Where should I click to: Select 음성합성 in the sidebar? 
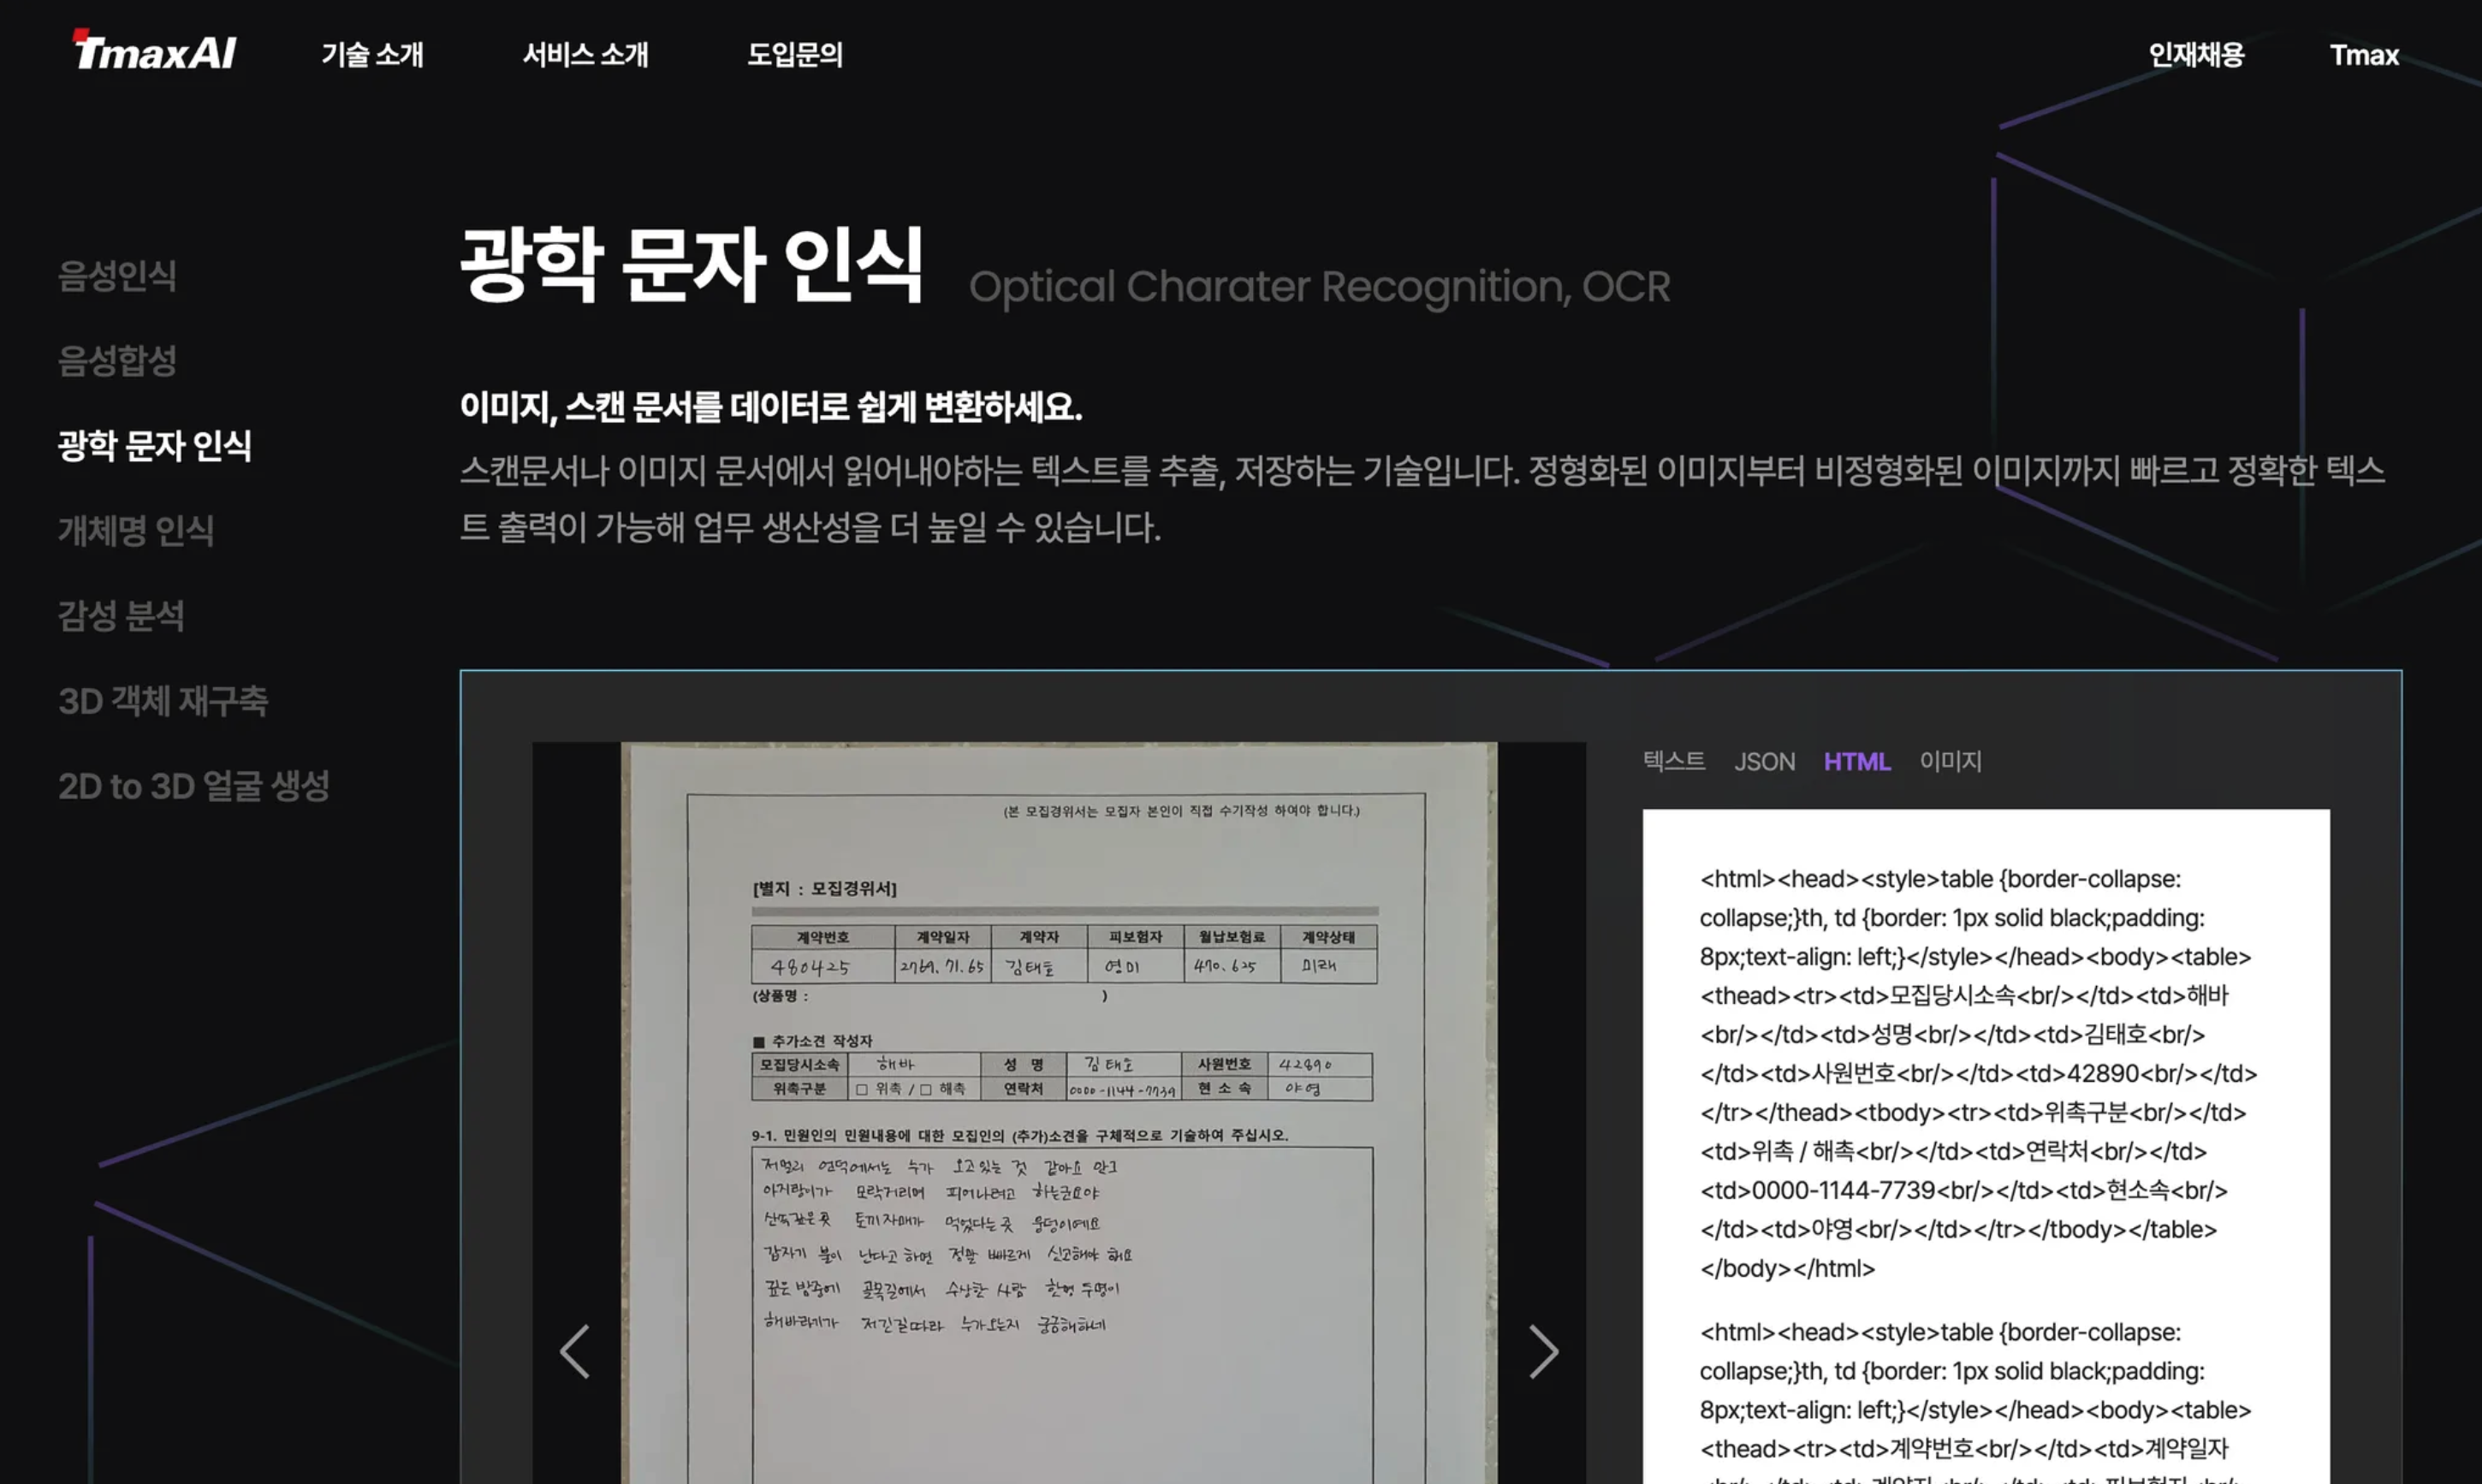click(117, 361)
